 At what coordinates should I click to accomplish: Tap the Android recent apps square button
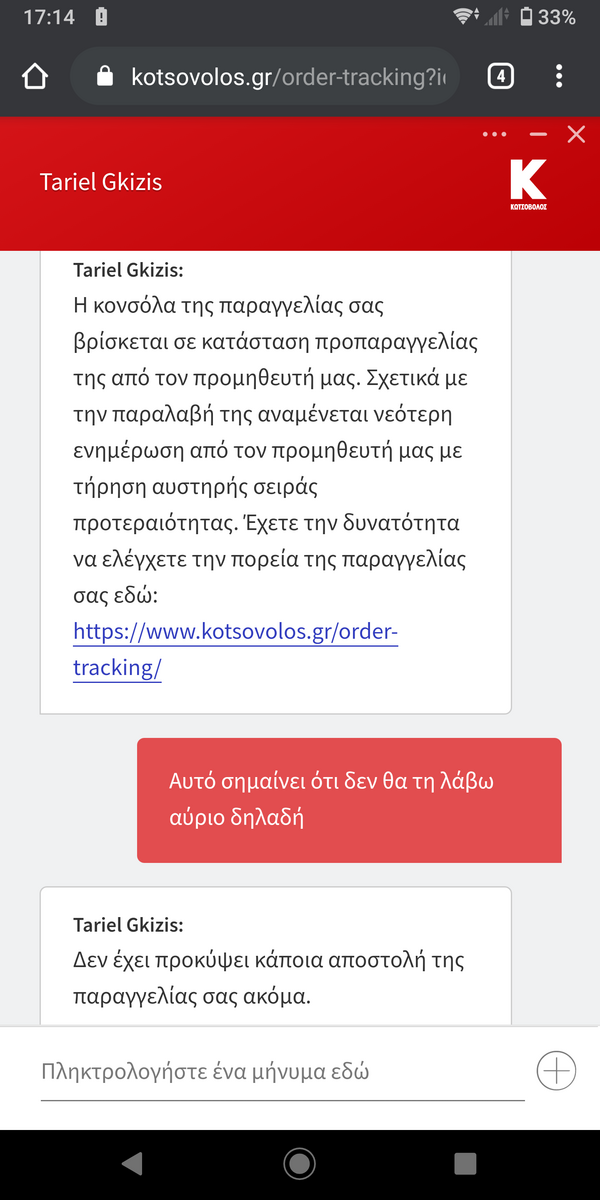pos(465,1163)
